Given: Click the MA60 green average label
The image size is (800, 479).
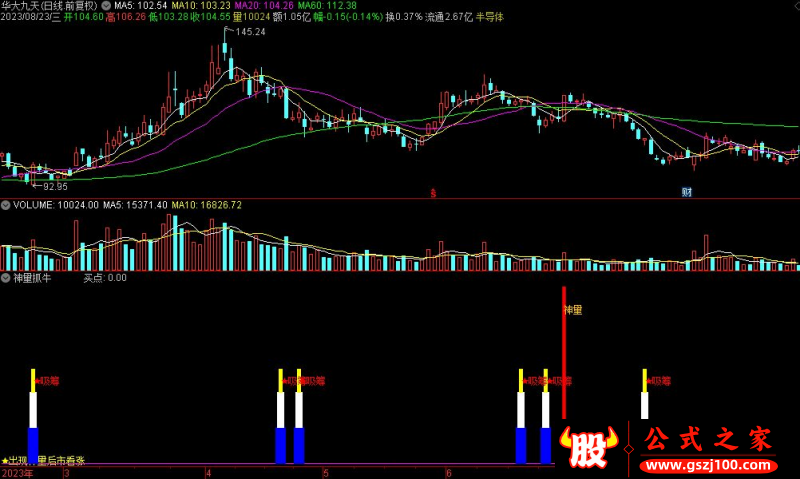Looking at the screenshot, I should [x=327, y=6].
